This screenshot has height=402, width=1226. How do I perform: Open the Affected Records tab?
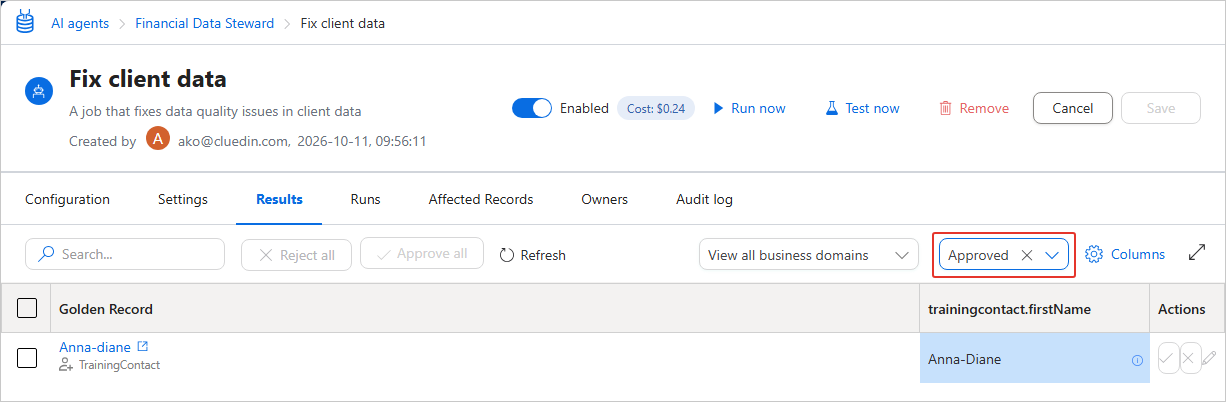point(481,199)
